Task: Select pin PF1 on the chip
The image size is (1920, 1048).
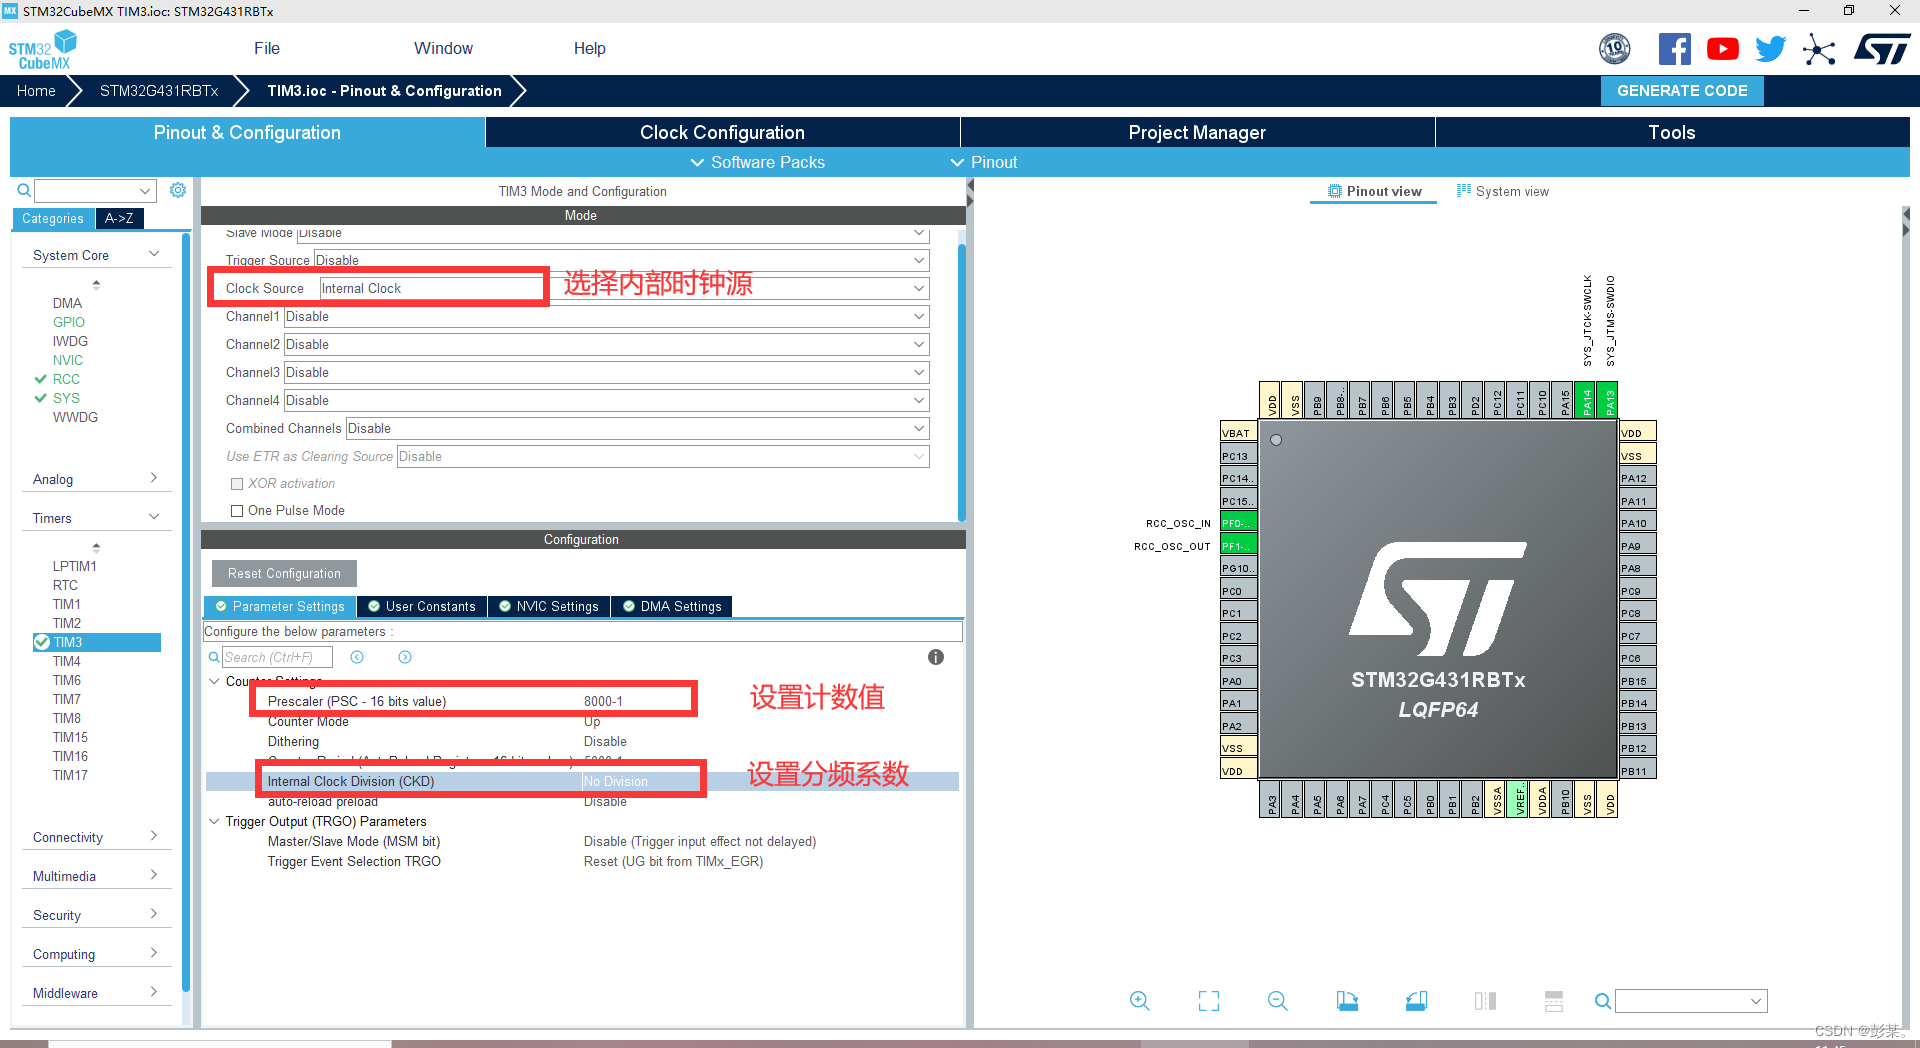Action: pos(1239,546)
